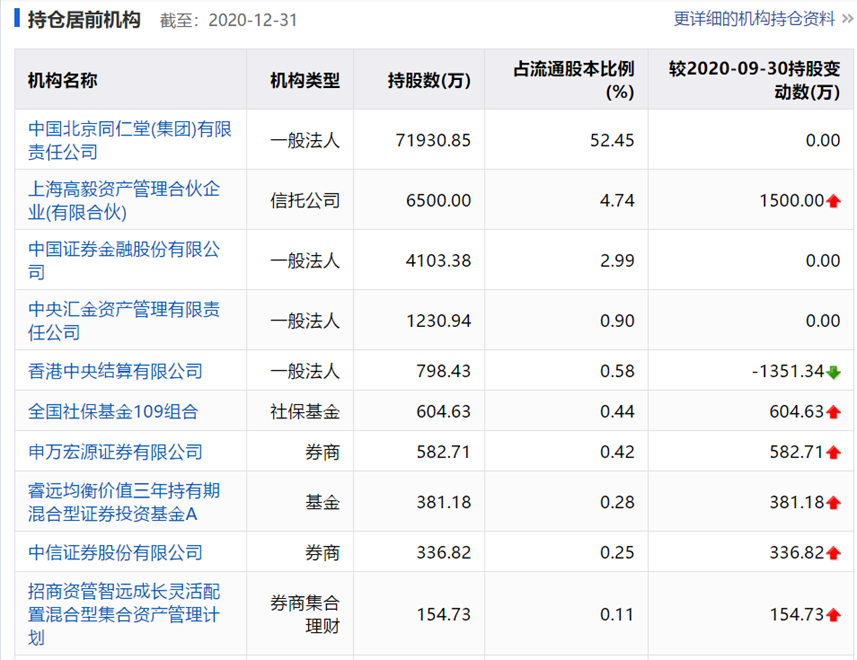Click red up arrow beside 154.73 change
Viewport: 857px width, 660px height.
tap(833, 615)
